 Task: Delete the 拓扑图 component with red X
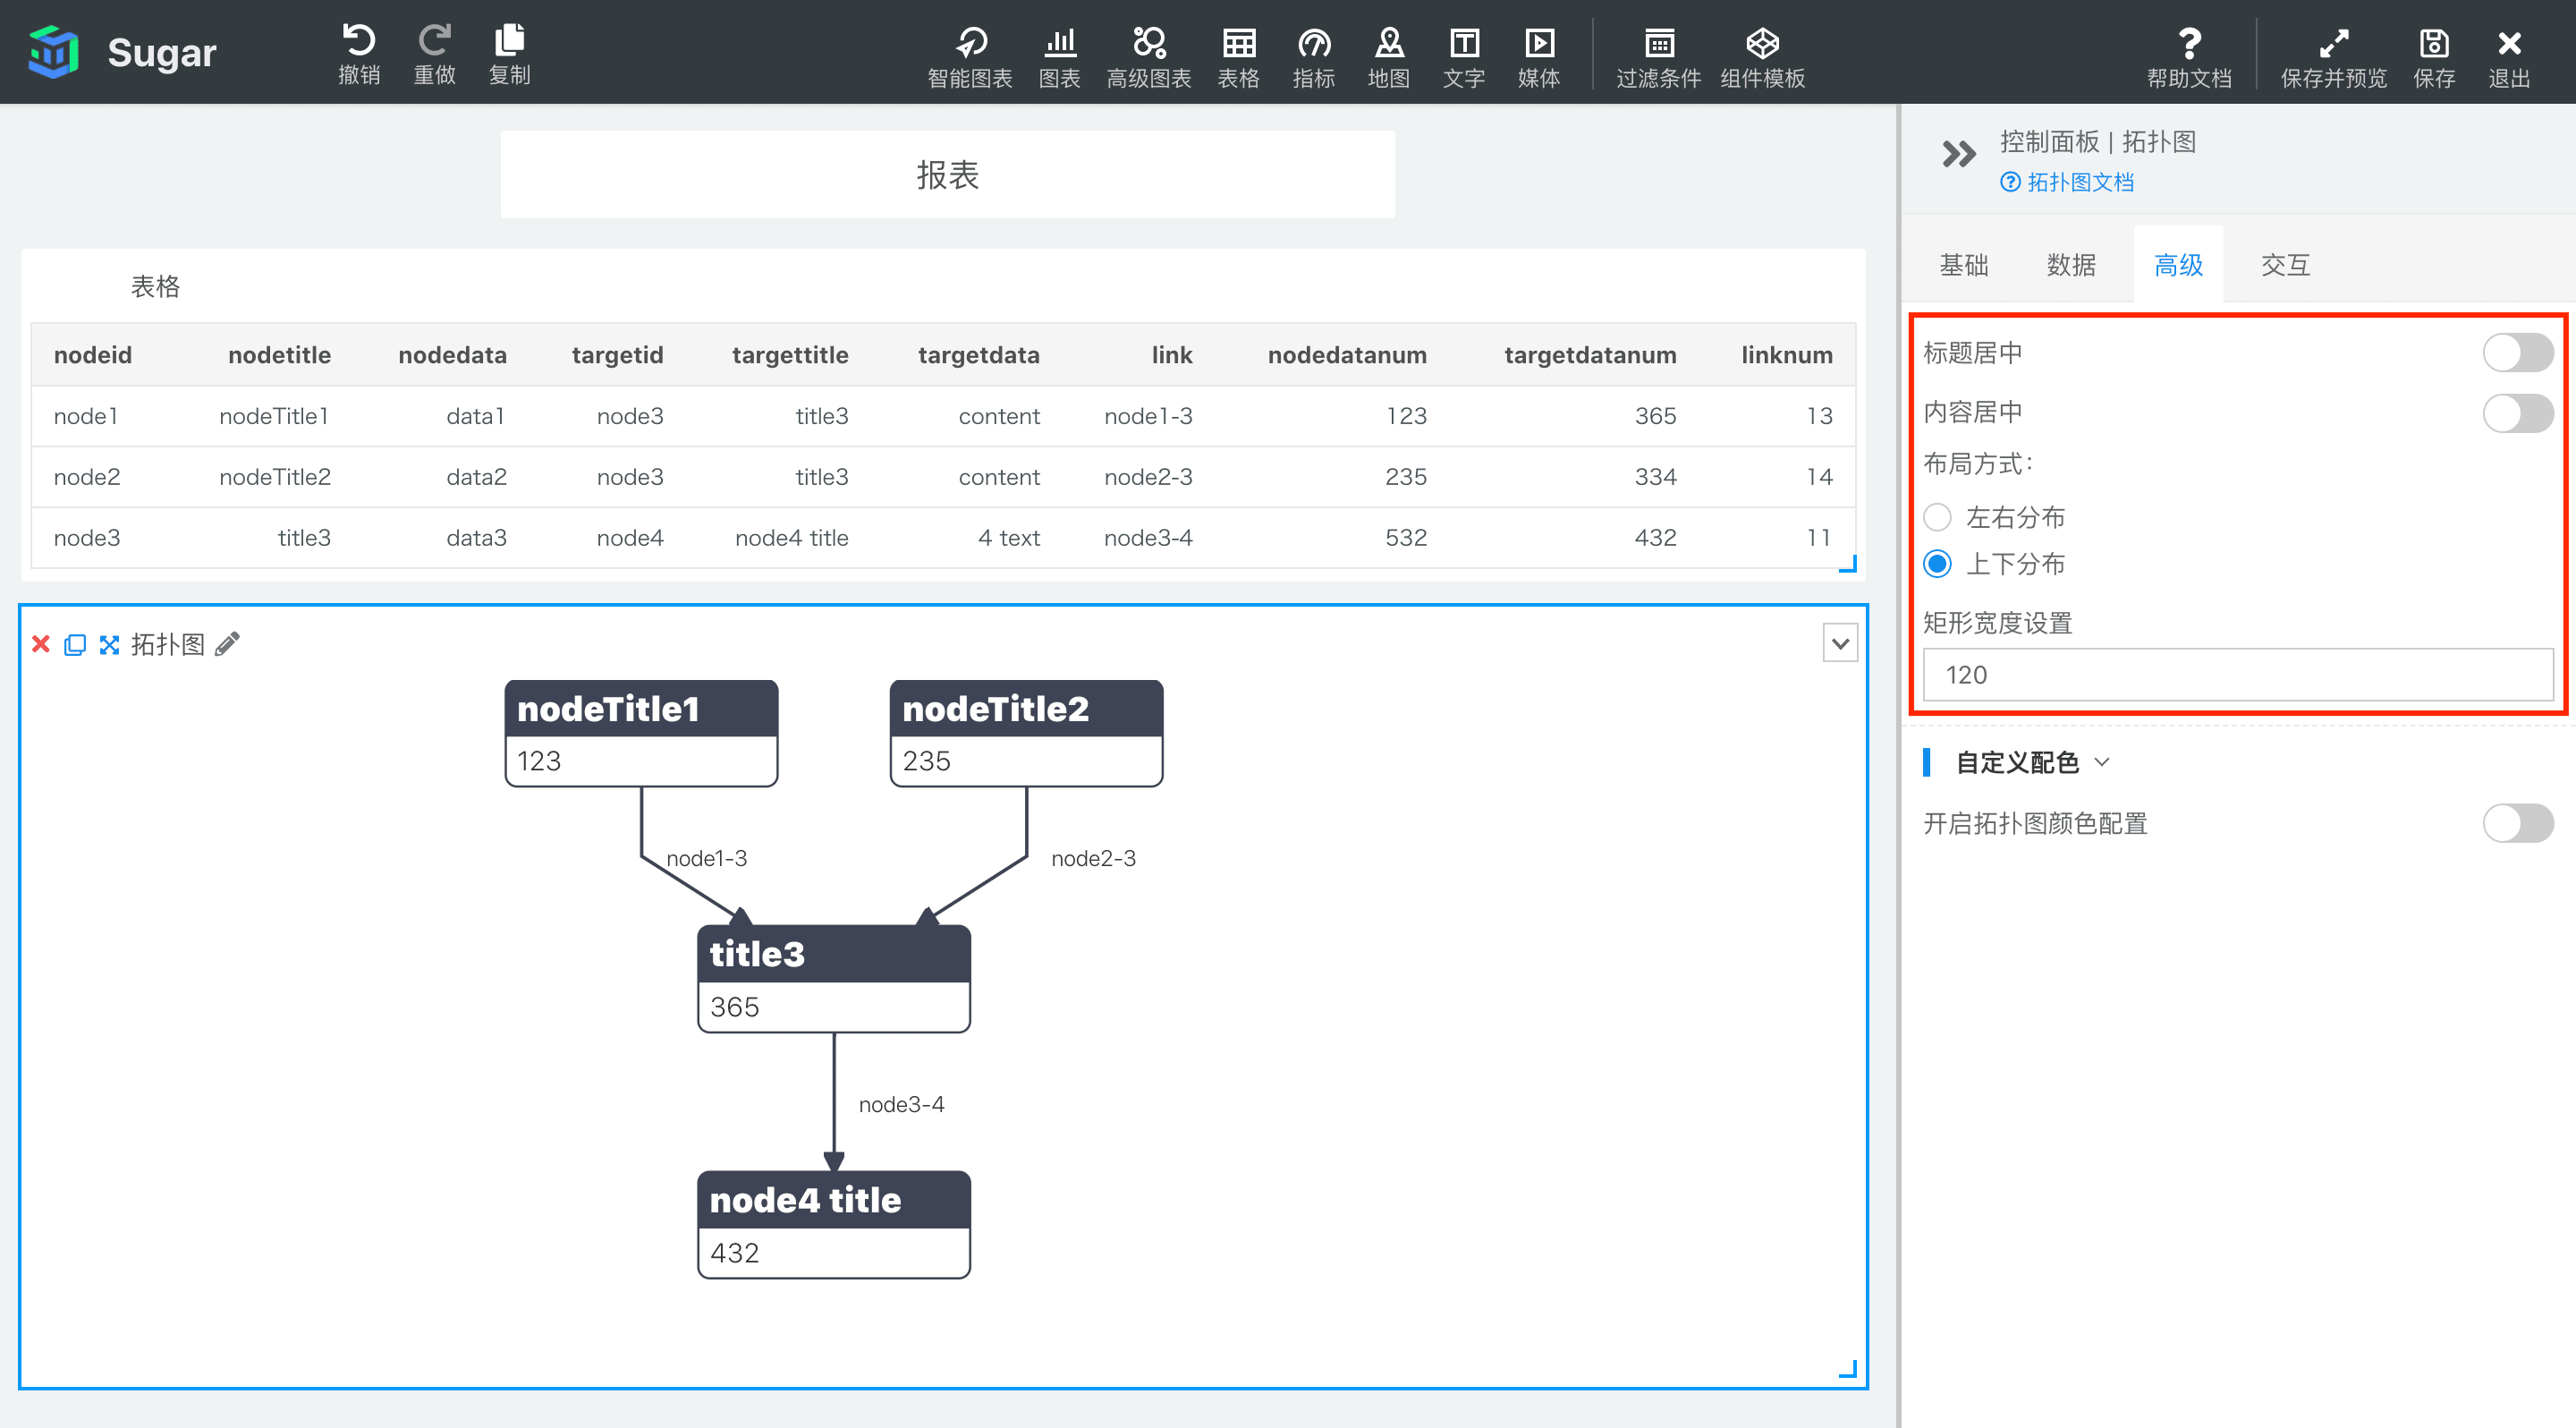click(x=41, y=644)
